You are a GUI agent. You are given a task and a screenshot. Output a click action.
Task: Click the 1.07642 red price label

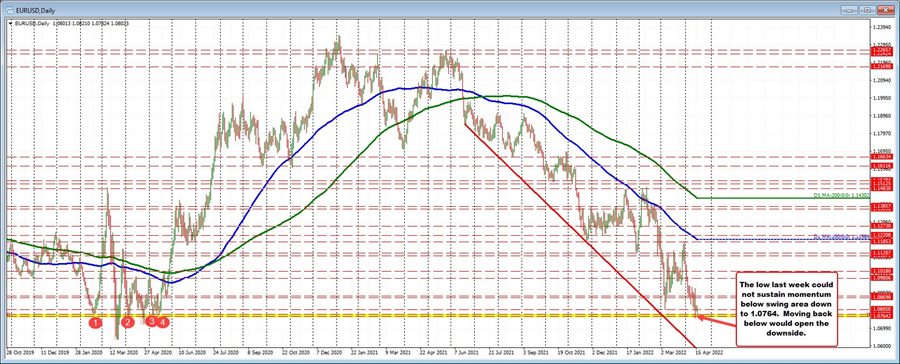882,315
